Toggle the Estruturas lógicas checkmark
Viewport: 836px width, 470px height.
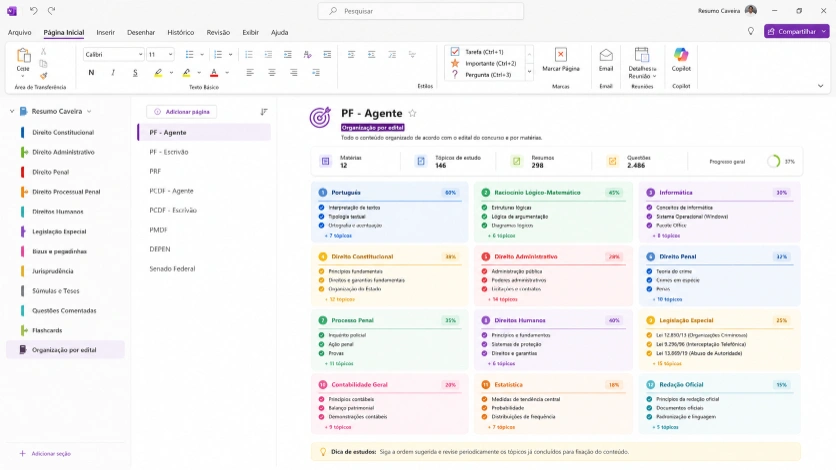click(x=484, y=208)
